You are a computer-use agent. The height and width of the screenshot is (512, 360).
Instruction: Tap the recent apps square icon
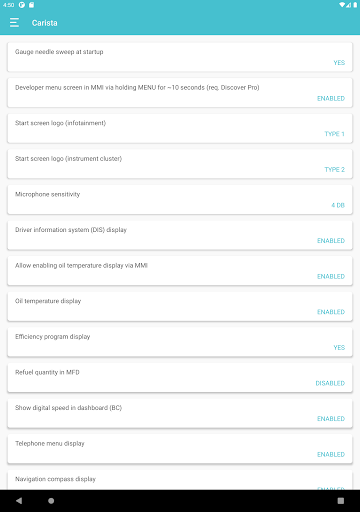(x=341, y=501)
